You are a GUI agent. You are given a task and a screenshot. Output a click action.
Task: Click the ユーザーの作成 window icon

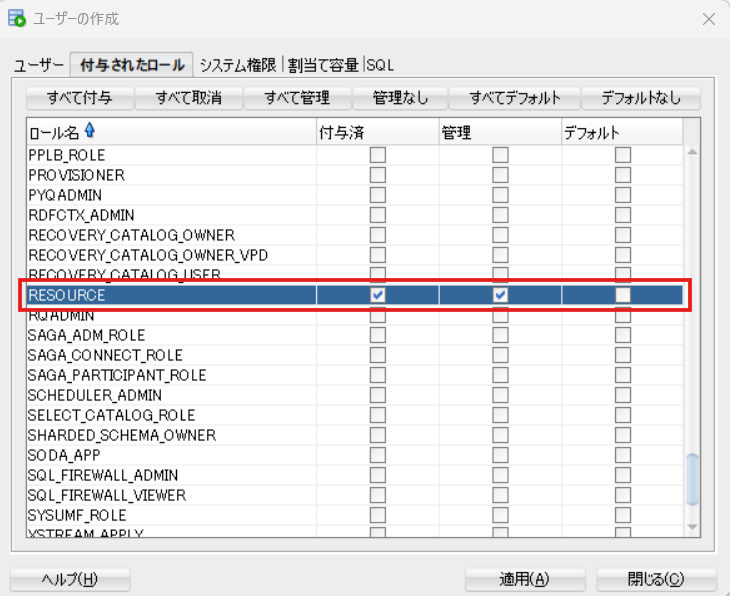click(x=17, y=18)
